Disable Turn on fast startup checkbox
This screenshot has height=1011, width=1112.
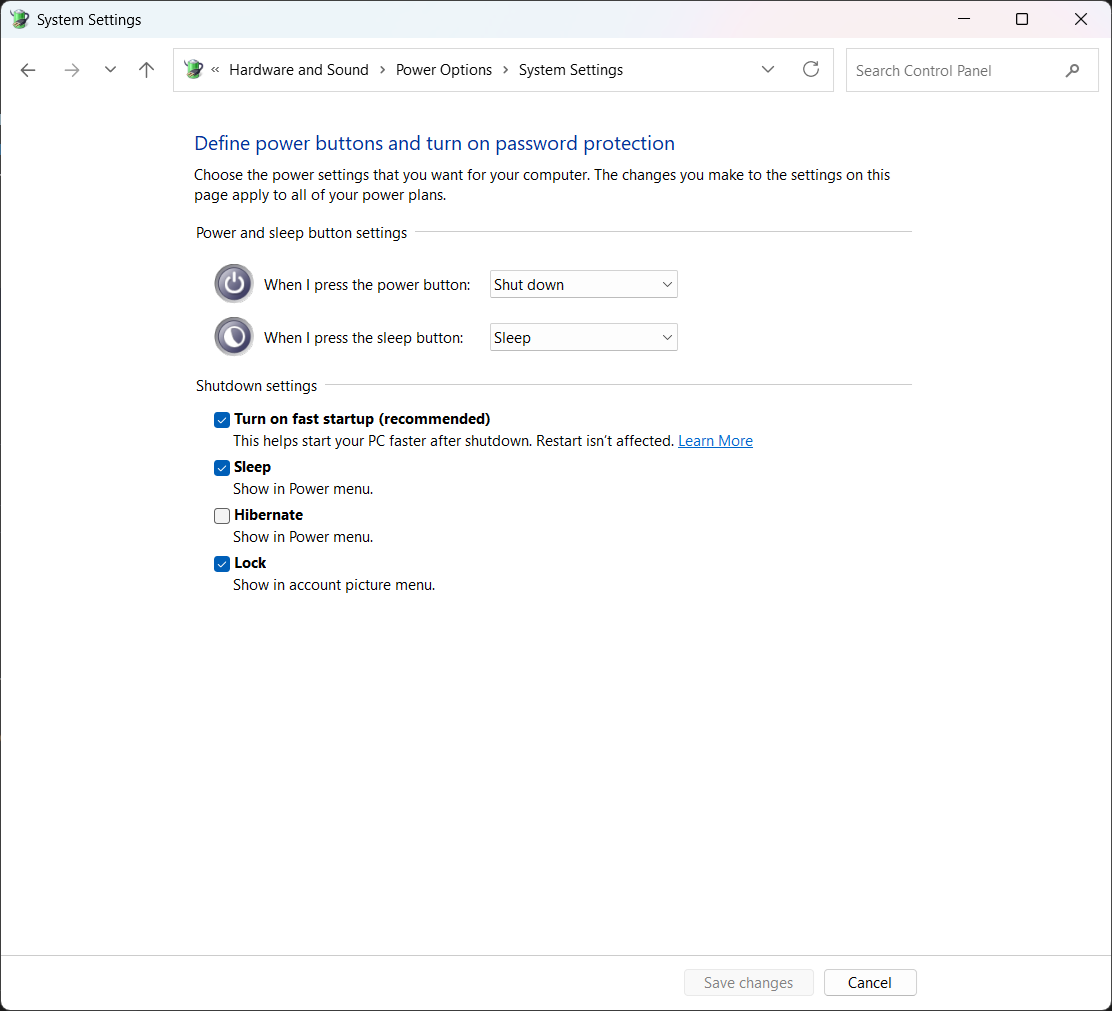point(222,420)
